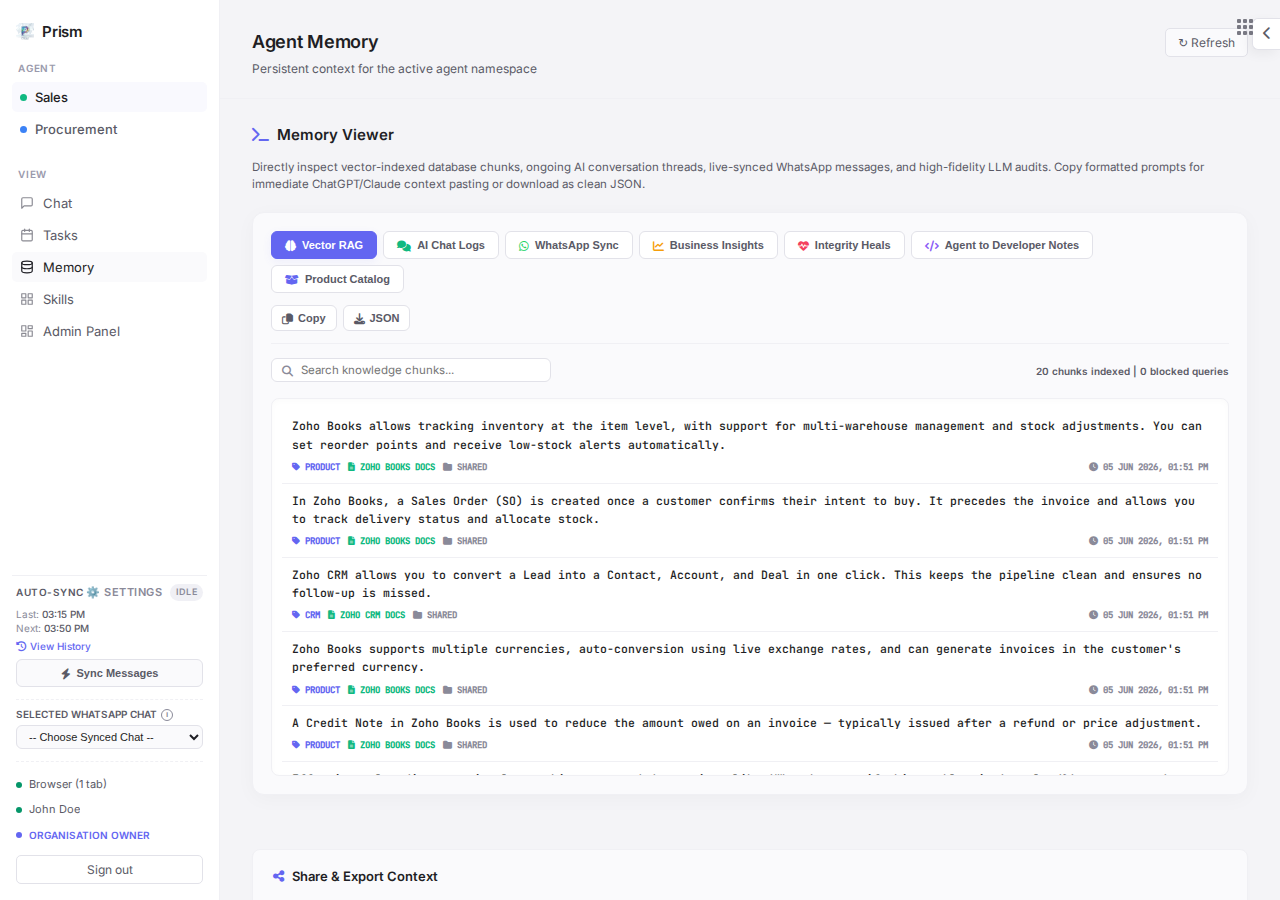Image resolution: width=1280 pixels, height=900 pixels.
Task: Switch to Agent to Developer Notes tab
Action: click(1002, 245)
